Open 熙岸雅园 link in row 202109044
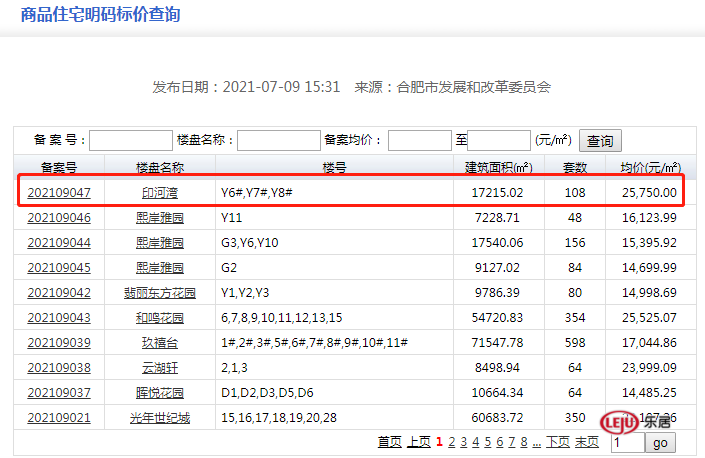This screenshot has height=458, width=705. click(160, 243)
